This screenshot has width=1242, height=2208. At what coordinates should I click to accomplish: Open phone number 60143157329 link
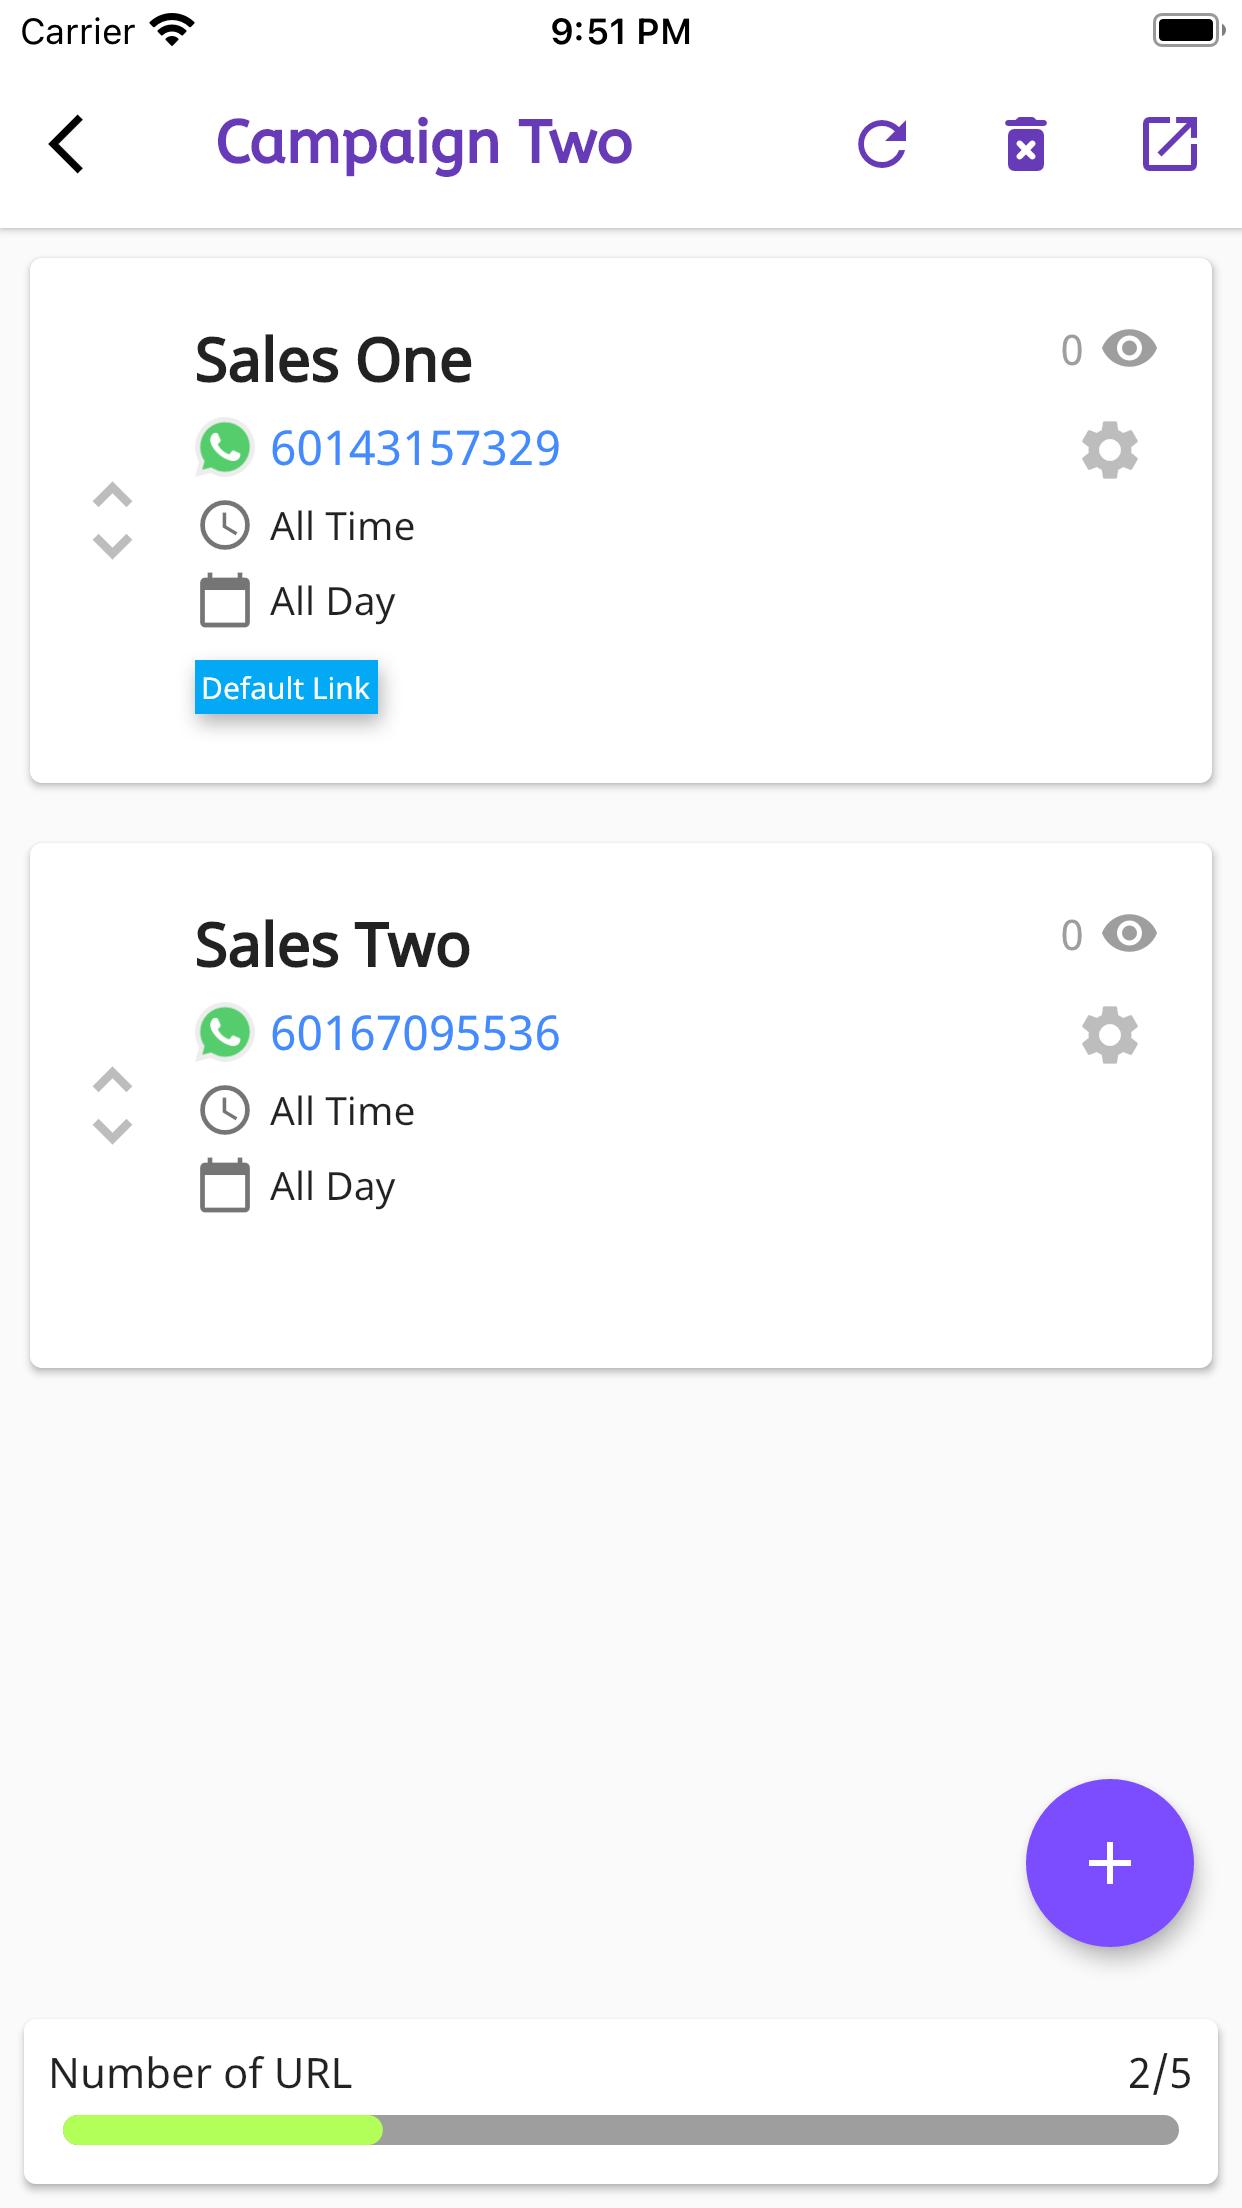[x=415, y=448]
